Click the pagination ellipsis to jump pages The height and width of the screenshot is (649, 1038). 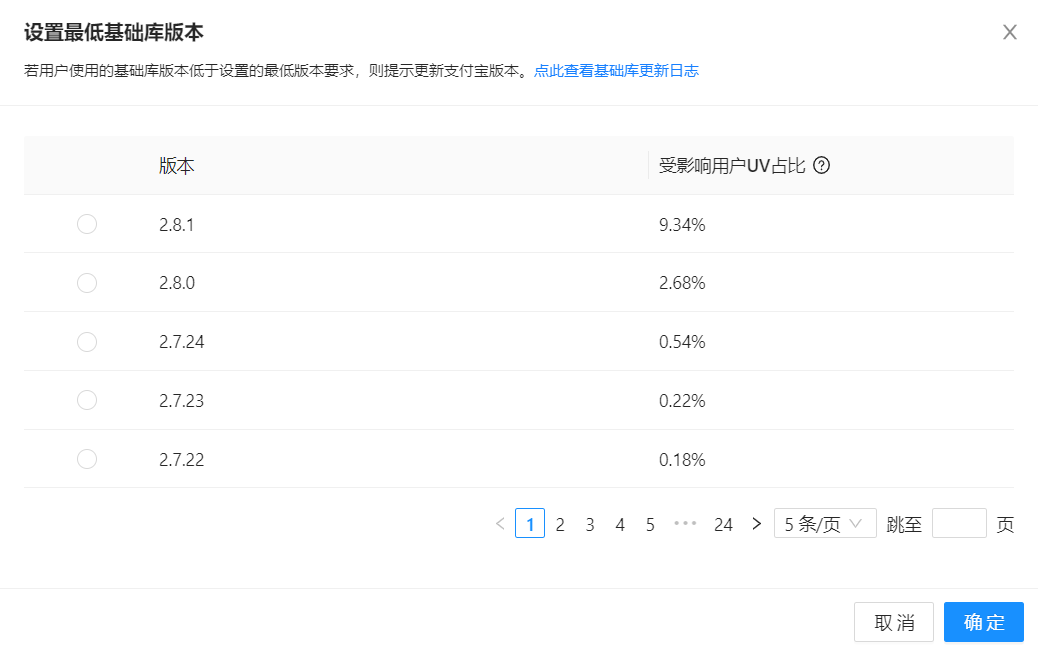coord(685,523)
